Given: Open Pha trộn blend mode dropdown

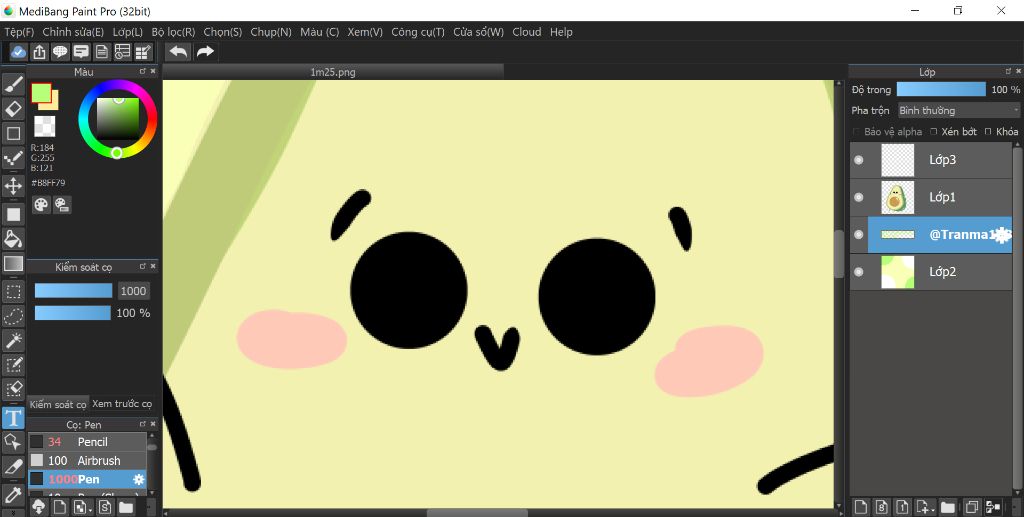Looking at the screenshot, I should click(958, 110).
